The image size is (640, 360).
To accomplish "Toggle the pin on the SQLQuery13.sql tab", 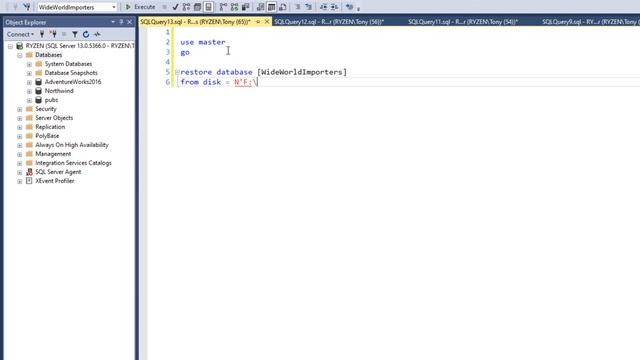I will [258, 22].
